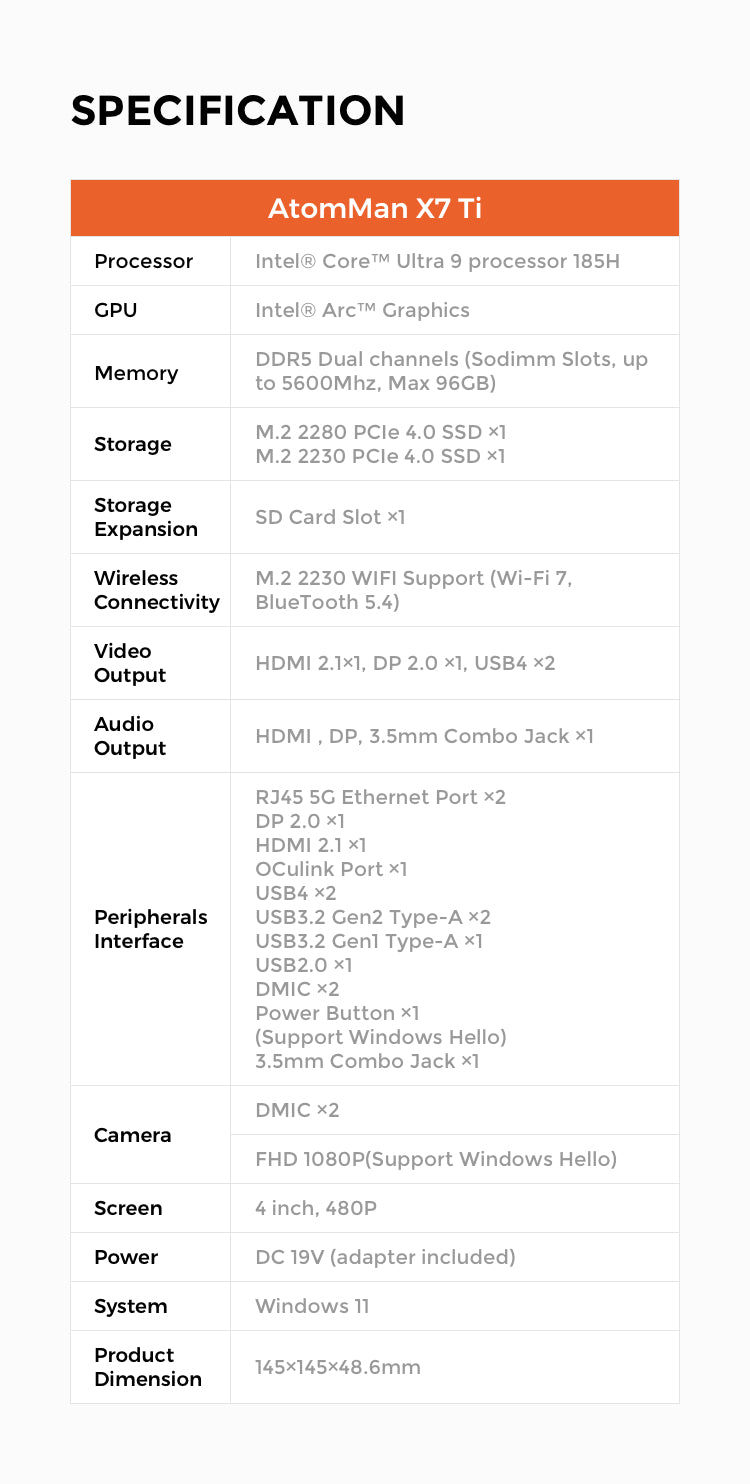This screenshot has height=1484, width=750.
Task: Select the Wireless Connectivity label
Action: point(156,590)
